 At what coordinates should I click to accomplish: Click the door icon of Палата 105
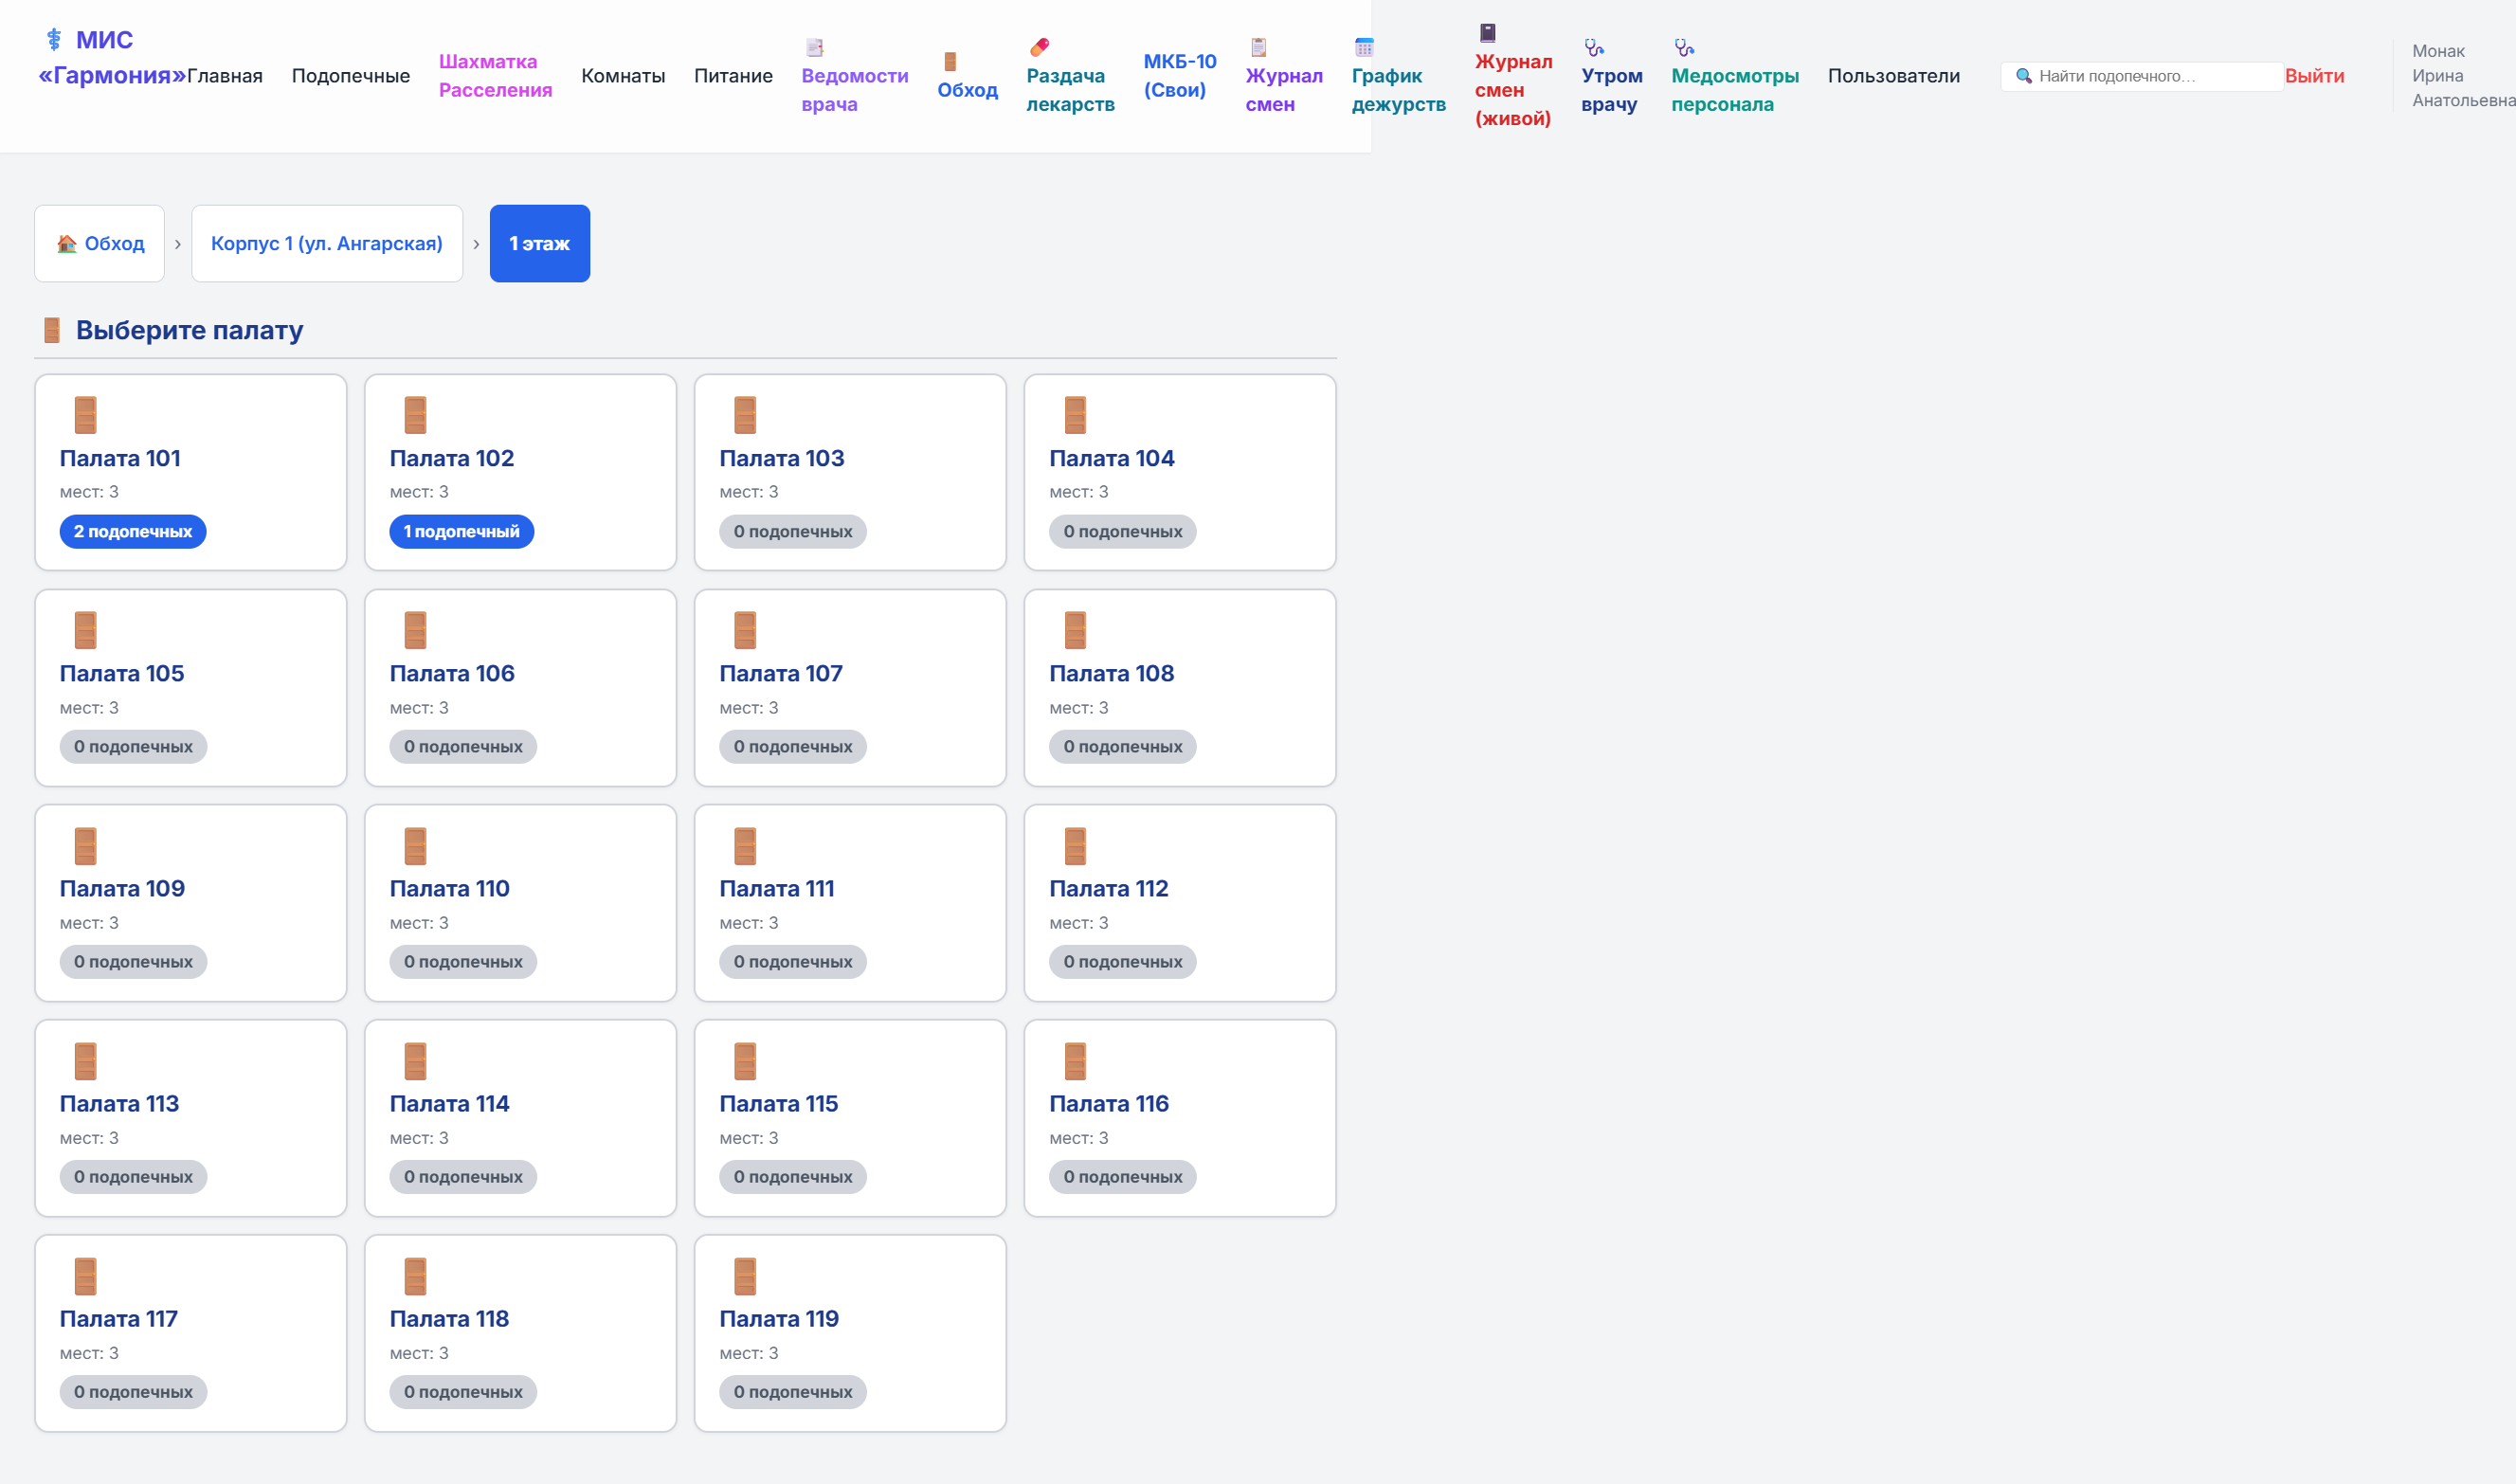point(85,630)
